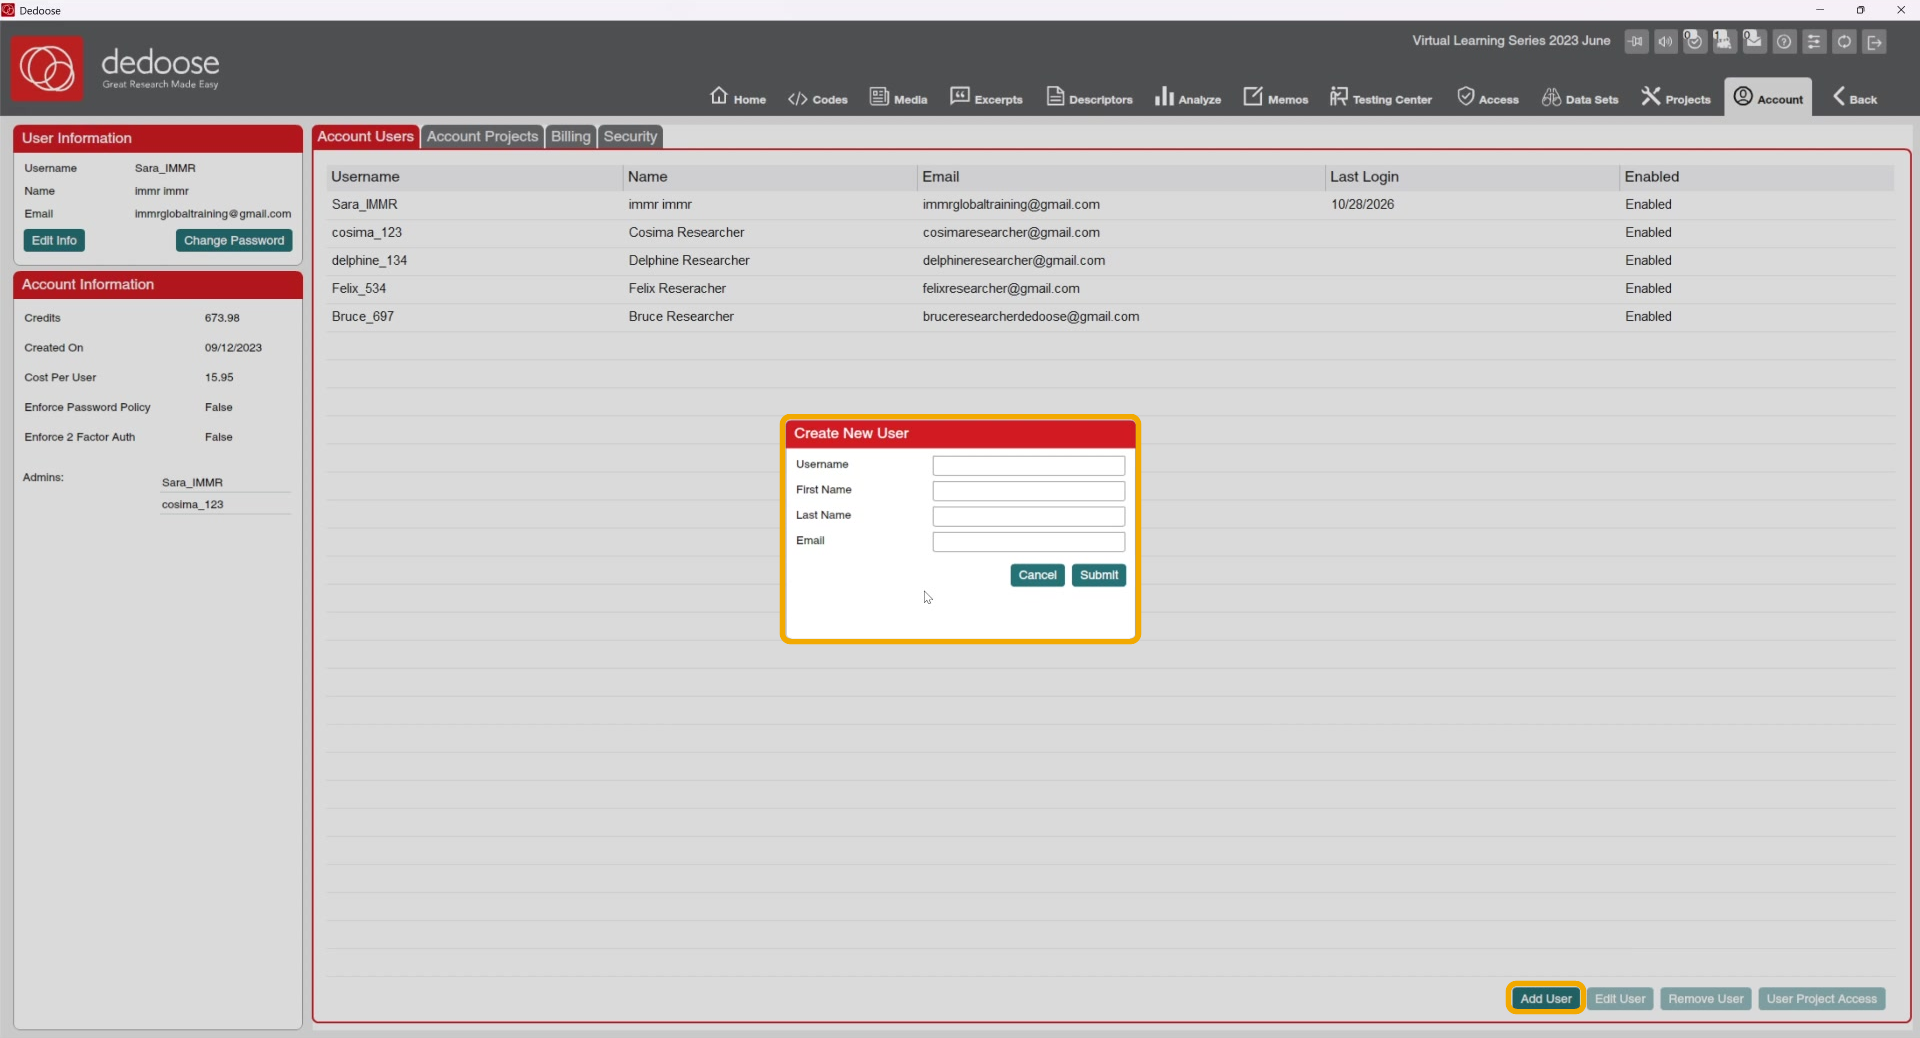Switch to the Security tab
Image resolution: width=1920 pixels, height=1038 pixels.
coord(630,137)
